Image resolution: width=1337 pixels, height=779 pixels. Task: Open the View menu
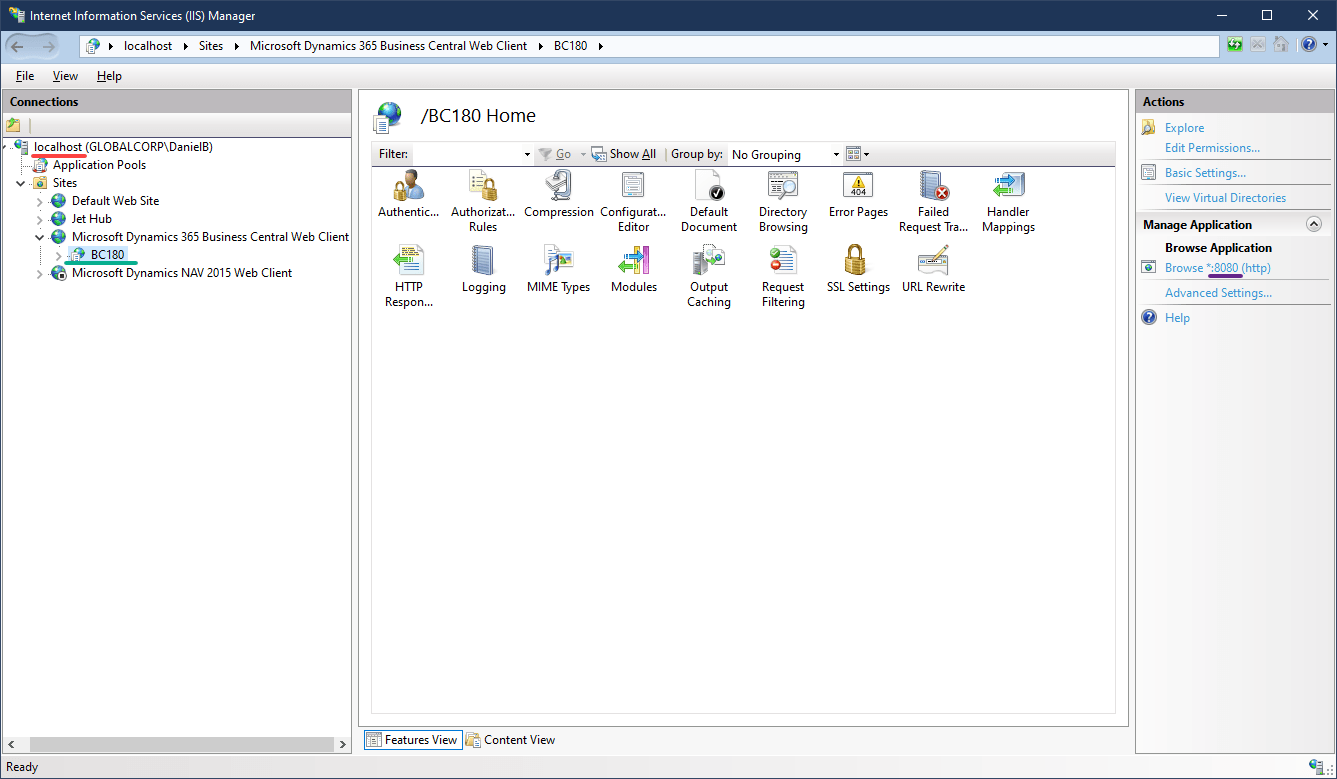[x=64, y=75]
